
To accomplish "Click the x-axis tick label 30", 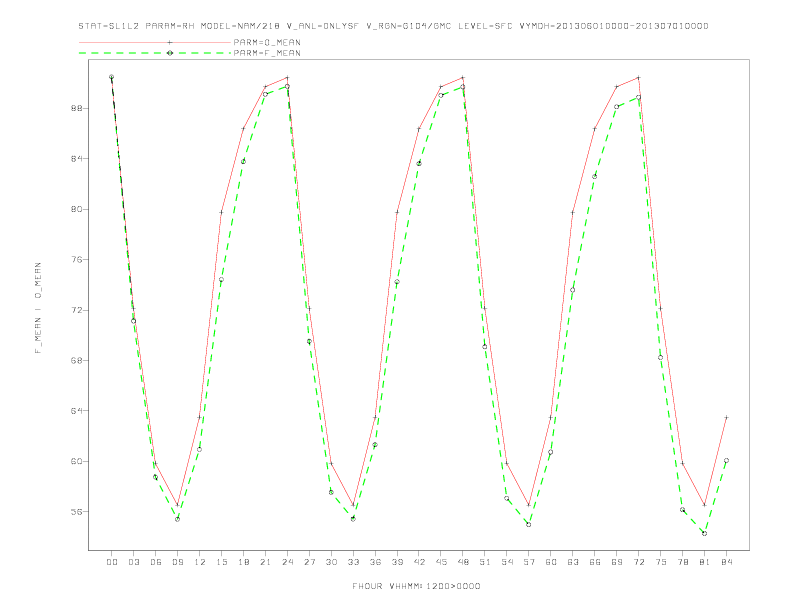I will coord(331,562).
